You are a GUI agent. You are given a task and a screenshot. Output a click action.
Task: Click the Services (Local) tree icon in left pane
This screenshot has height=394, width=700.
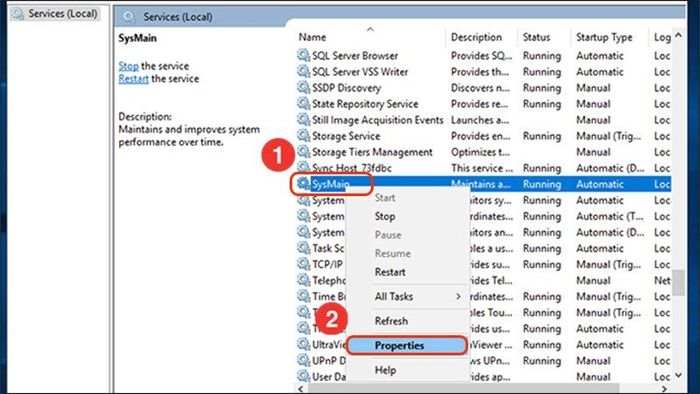[x=18, y=14]
